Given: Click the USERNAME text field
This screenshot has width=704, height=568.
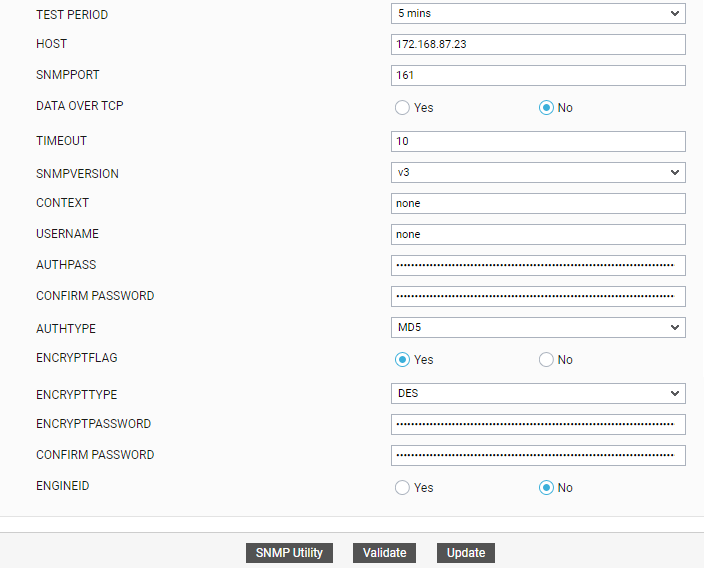Looking at the screenshot, I should pyautogui.click(x=538, y=235).
